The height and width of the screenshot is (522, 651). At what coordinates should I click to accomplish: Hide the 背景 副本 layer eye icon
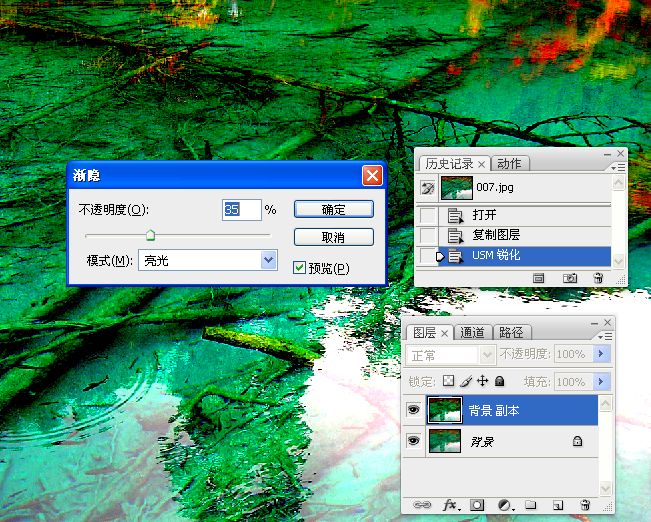point(413,410)
